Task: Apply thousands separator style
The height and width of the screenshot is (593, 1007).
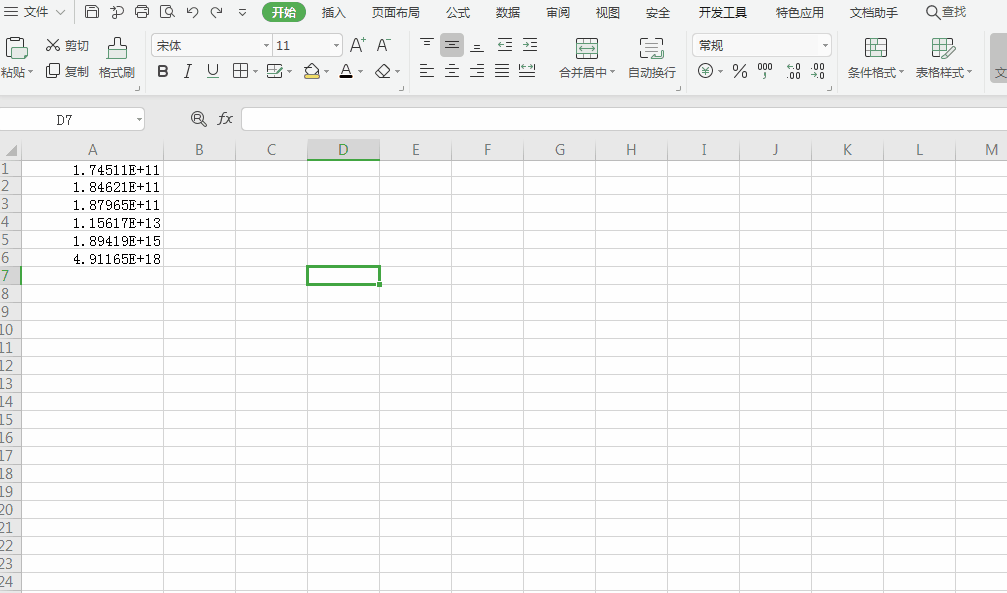Action: [x=765, y=71]
